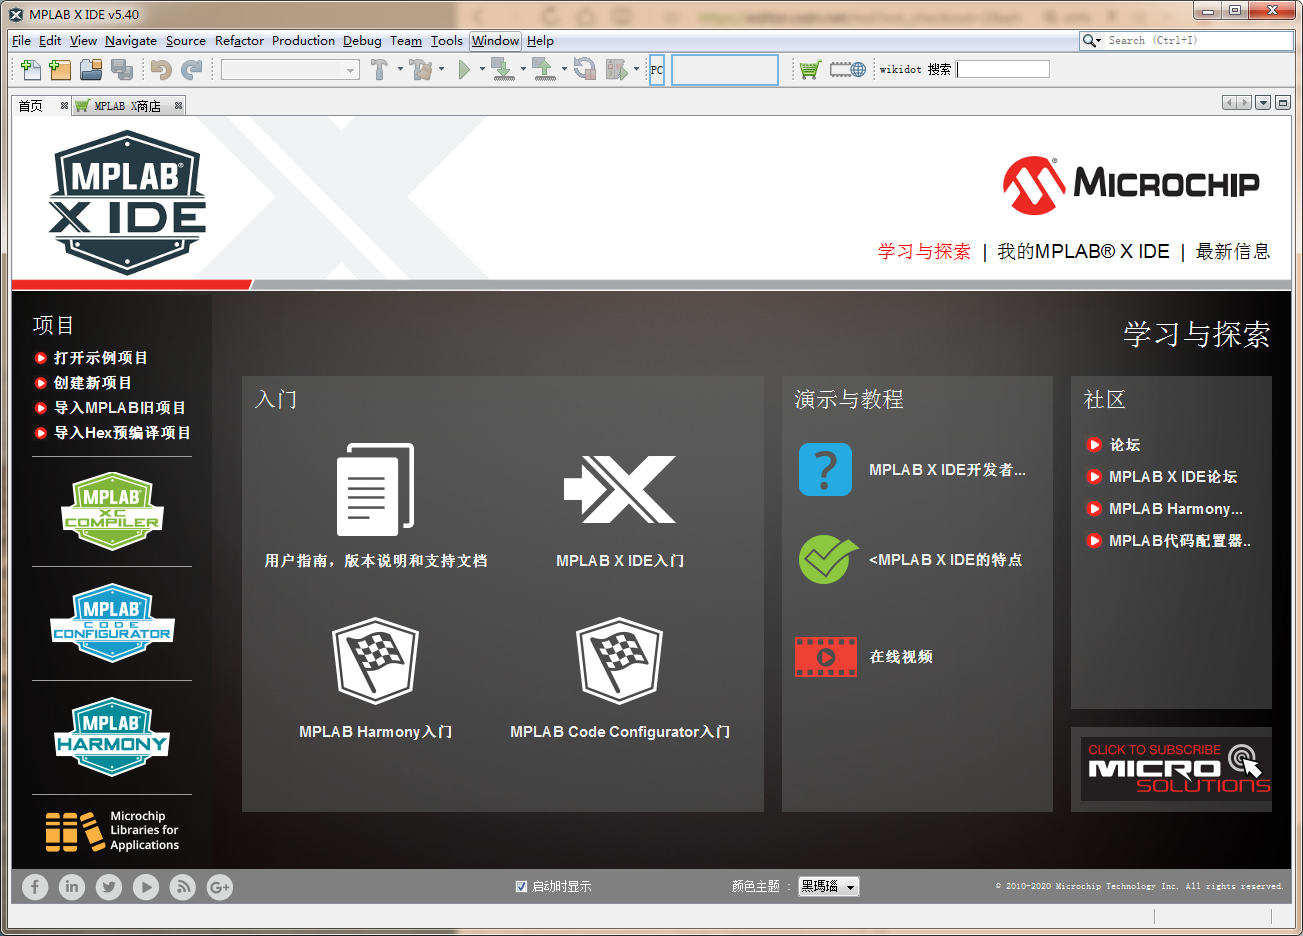Open the Debug menu
The image size is (1303, 936).
click(362, 41)
